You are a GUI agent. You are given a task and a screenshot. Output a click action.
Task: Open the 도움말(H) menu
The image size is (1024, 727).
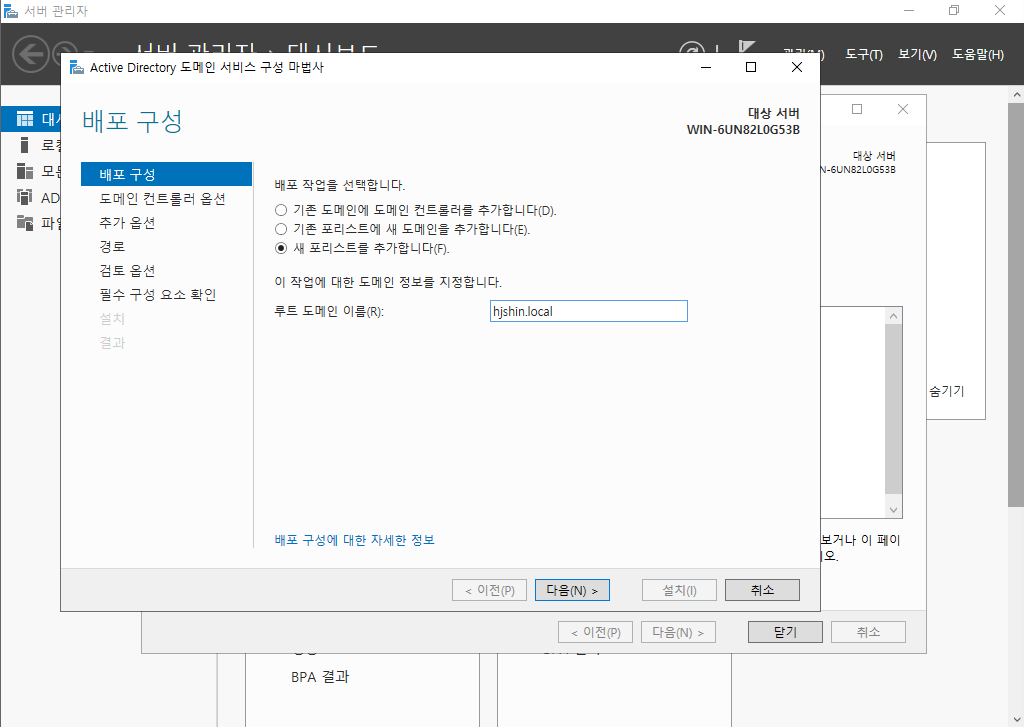click(x=978, y=55)
